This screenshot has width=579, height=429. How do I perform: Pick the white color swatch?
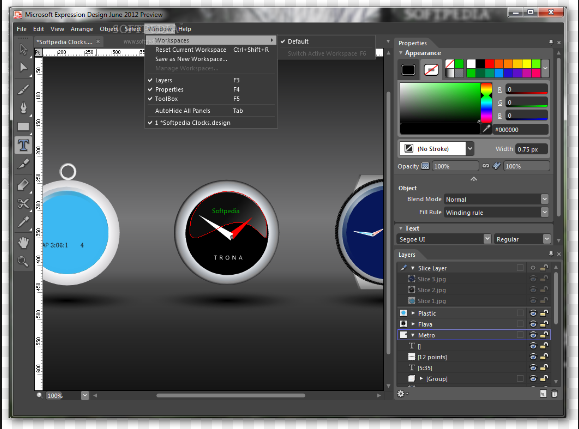tap(471, 64)
